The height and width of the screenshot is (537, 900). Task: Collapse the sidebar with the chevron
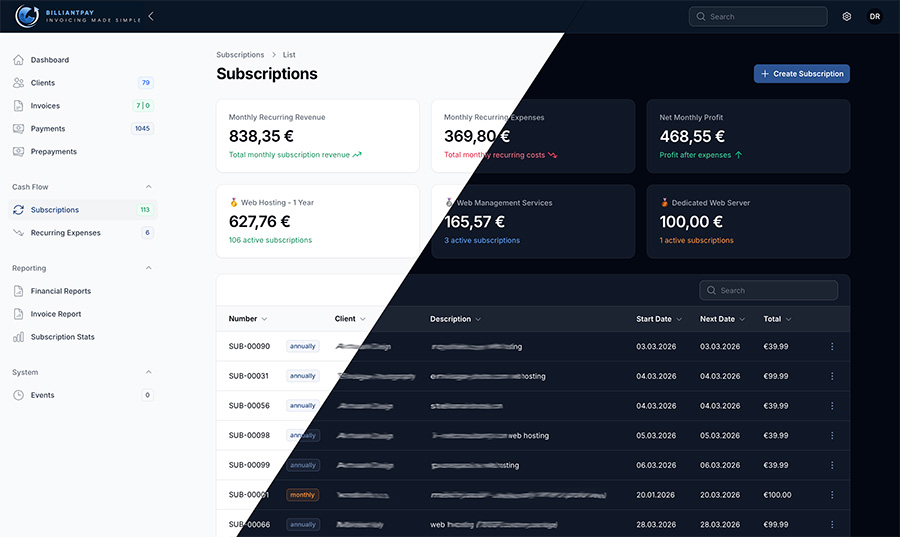coord(151,16)
